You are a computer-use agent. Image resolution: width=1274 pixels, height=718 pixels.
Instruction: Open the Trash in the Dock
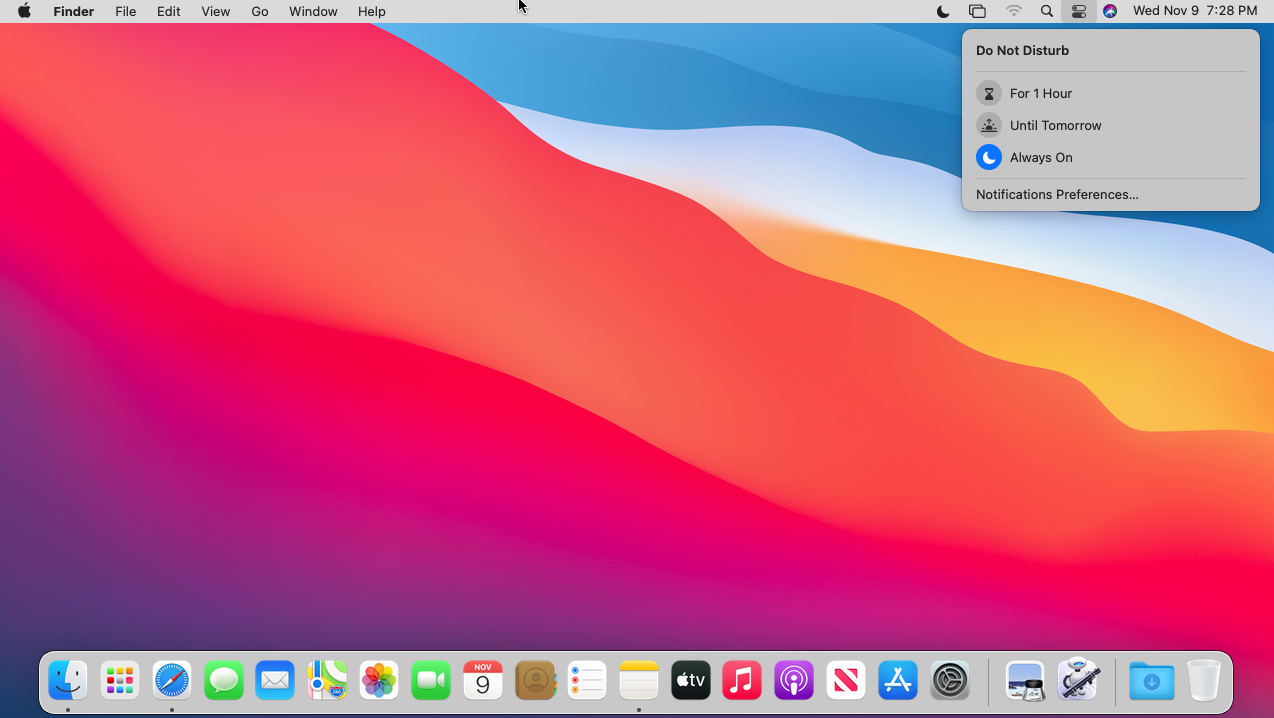1204,680
